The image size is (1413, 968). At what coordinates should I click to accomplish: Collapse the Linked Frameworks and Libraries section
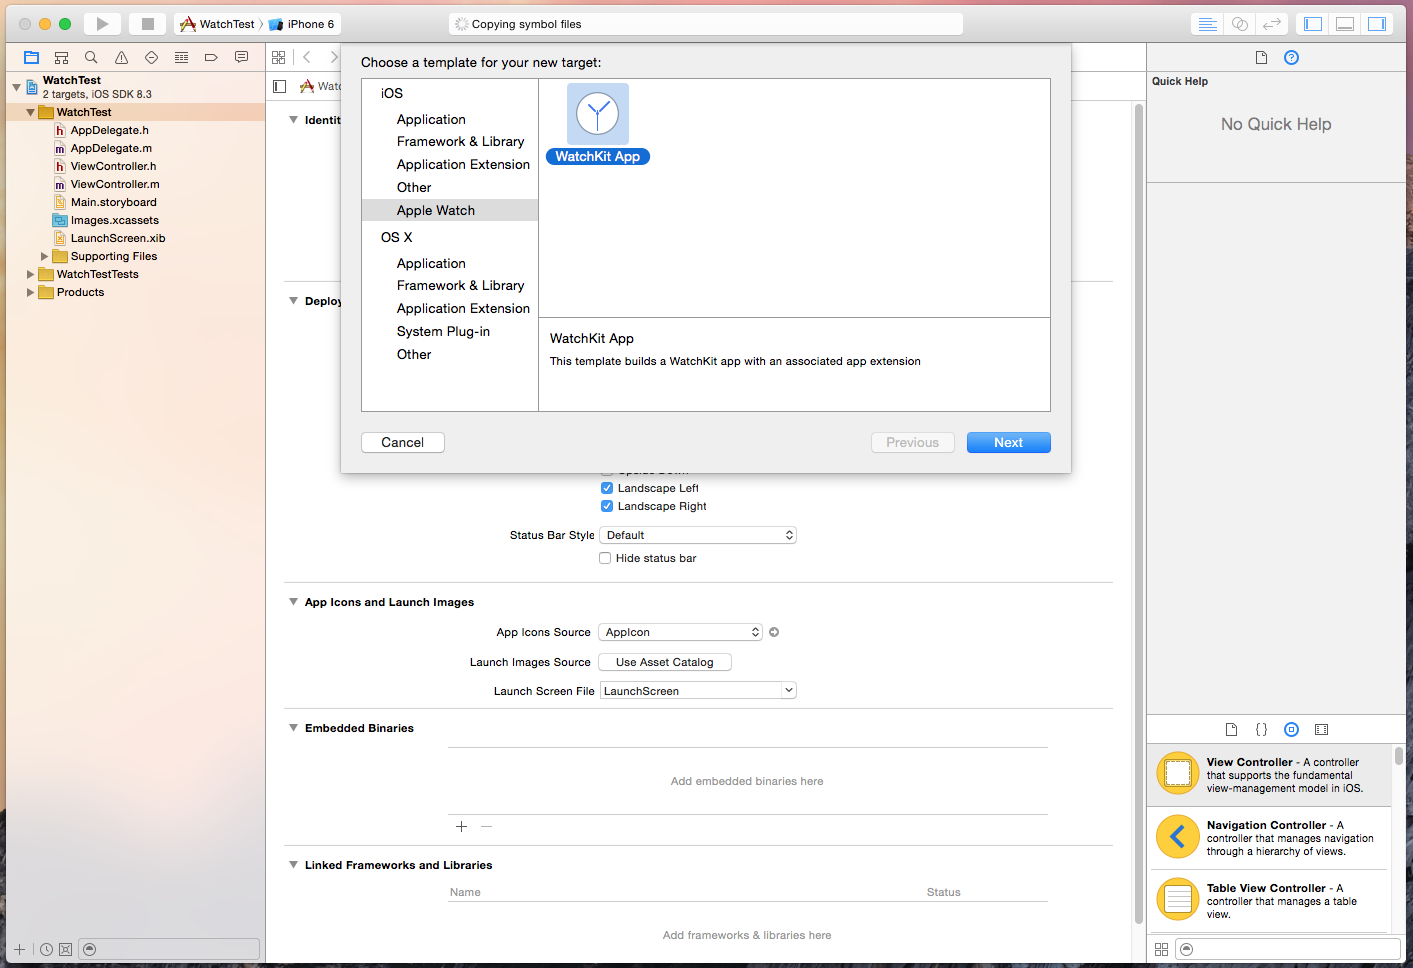293,865
